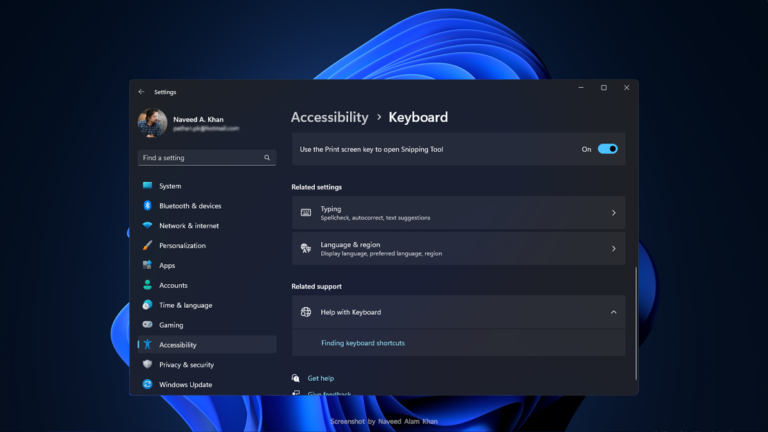
Task: Select the Network & internet wifi icon
Action: coord(147,226)
